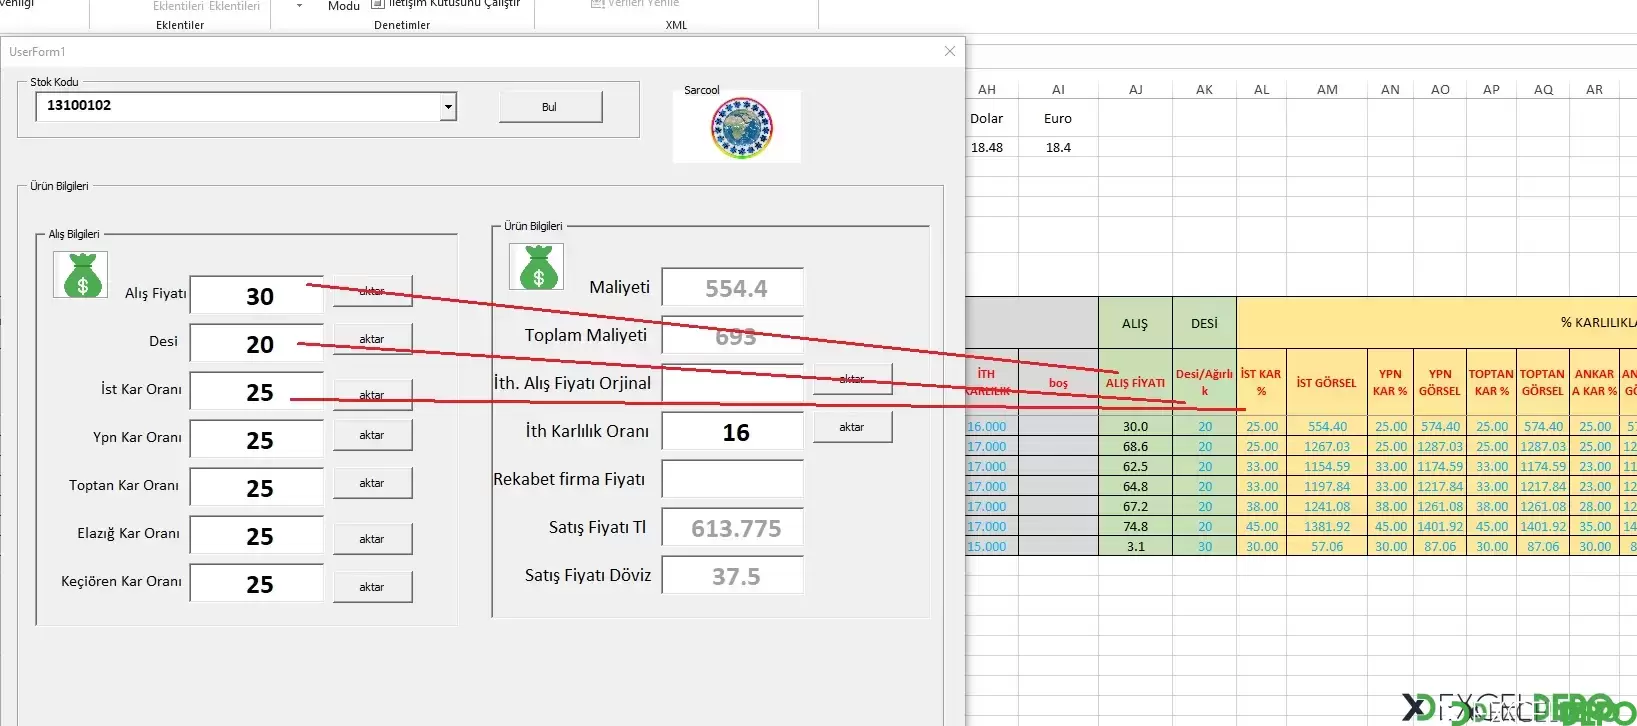Click aktar button next to İst Kar Oranı
1637x726 pixels.
[x=372, y=395]
